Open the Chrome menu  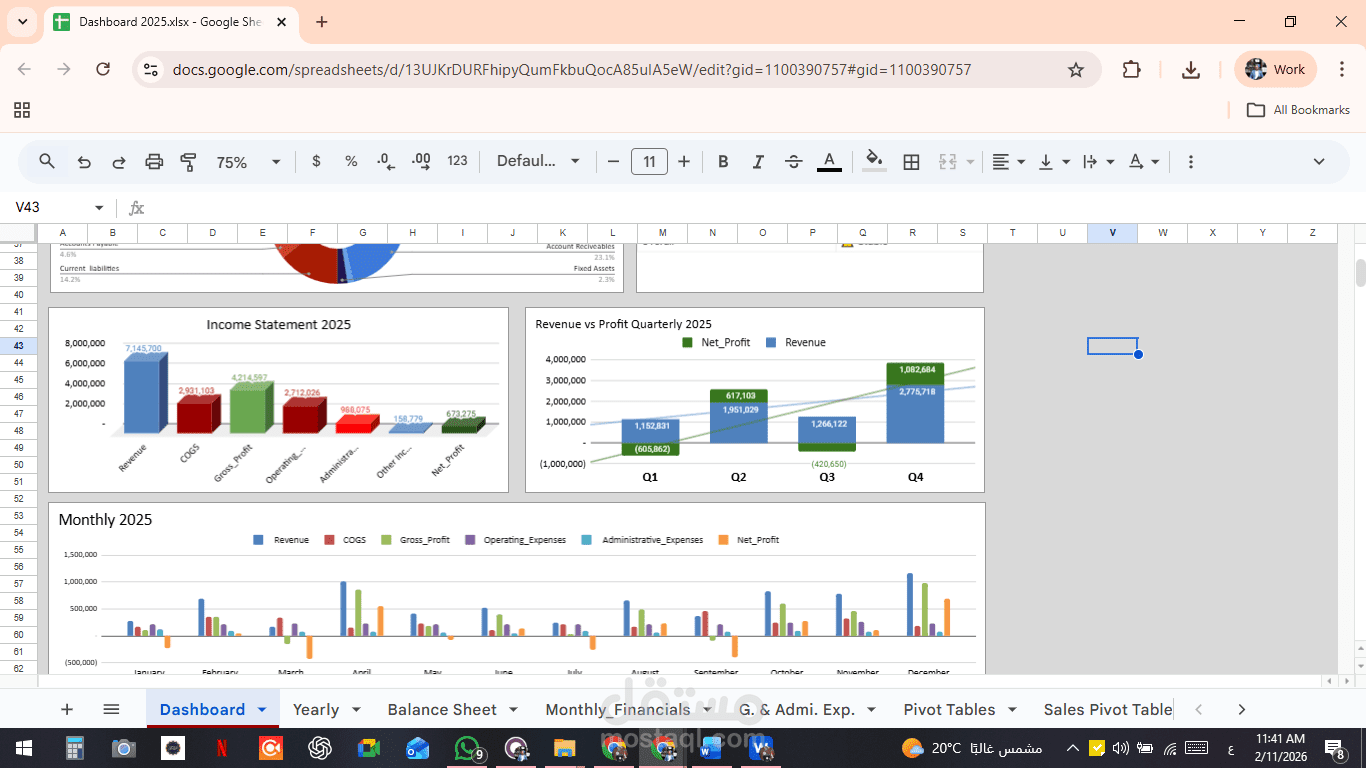pyautogui.click(x=1342, y=69)
